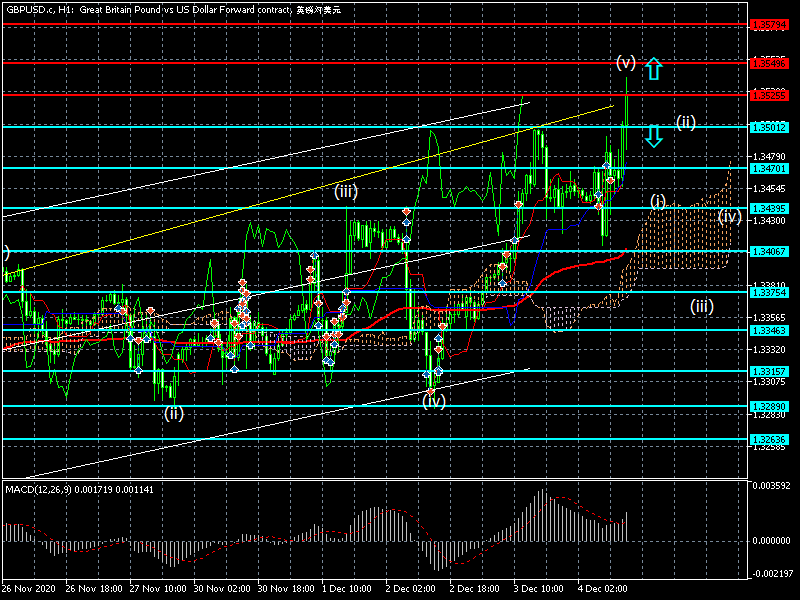800x600 pixels.
Task: Click the 3 Dec 10:00 time axis label
Action: pos(539,589)
